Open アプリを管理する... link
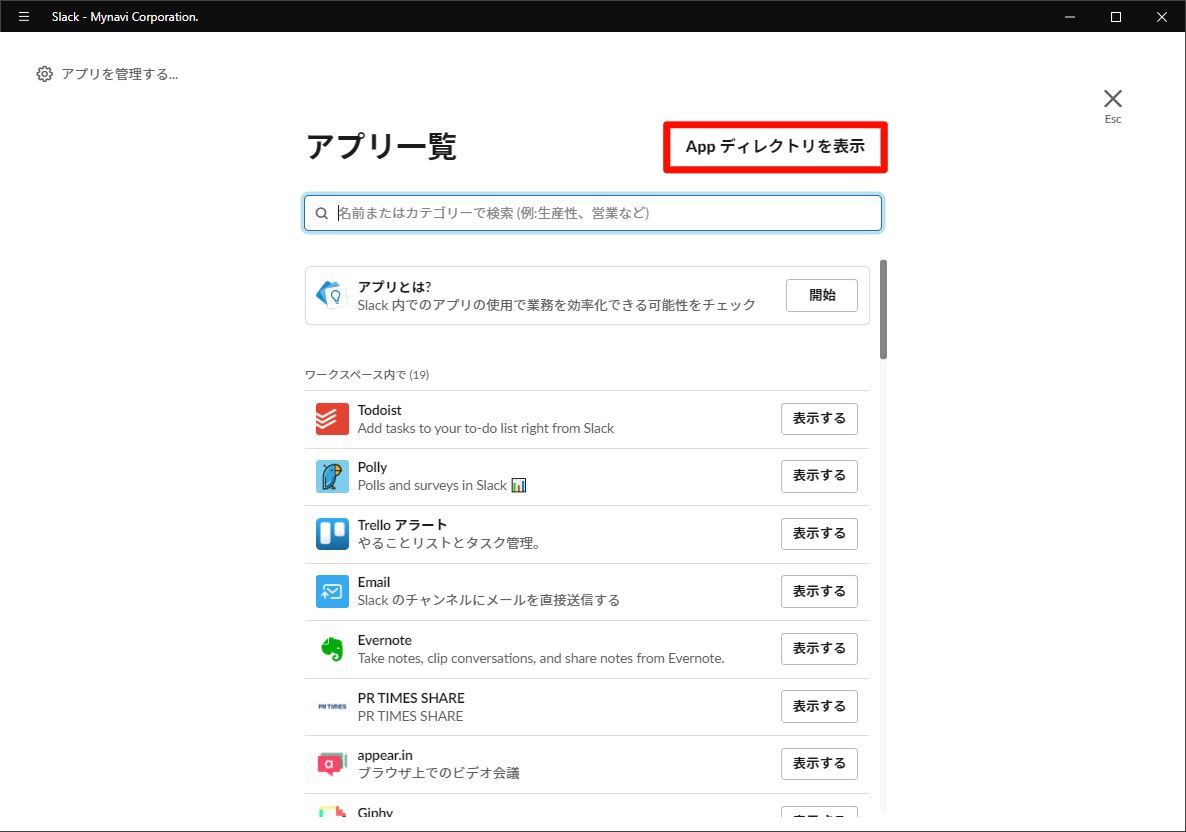Image resolution: width=1186 pixels, height=832 pixels. [x=120, y=74]
